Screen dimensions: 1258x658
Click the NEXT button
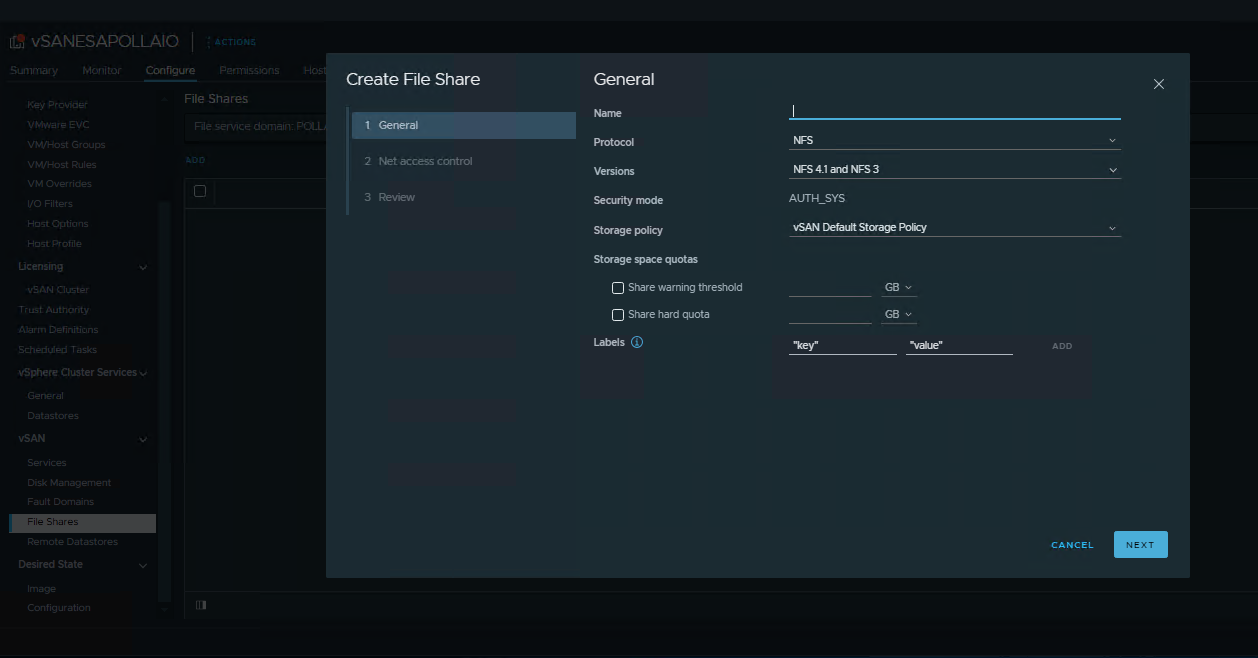[1140, 545]
